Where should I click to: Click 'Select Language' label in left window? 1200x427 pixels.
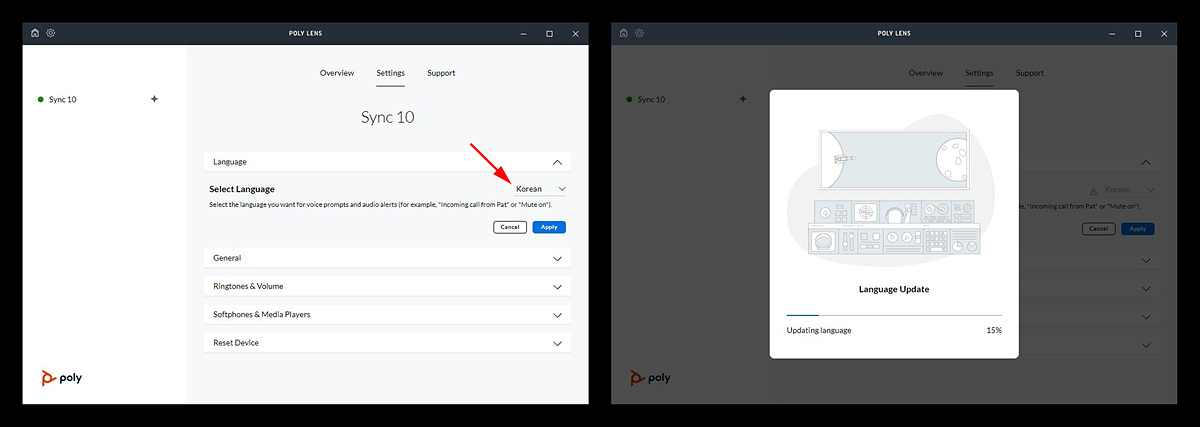242,189
